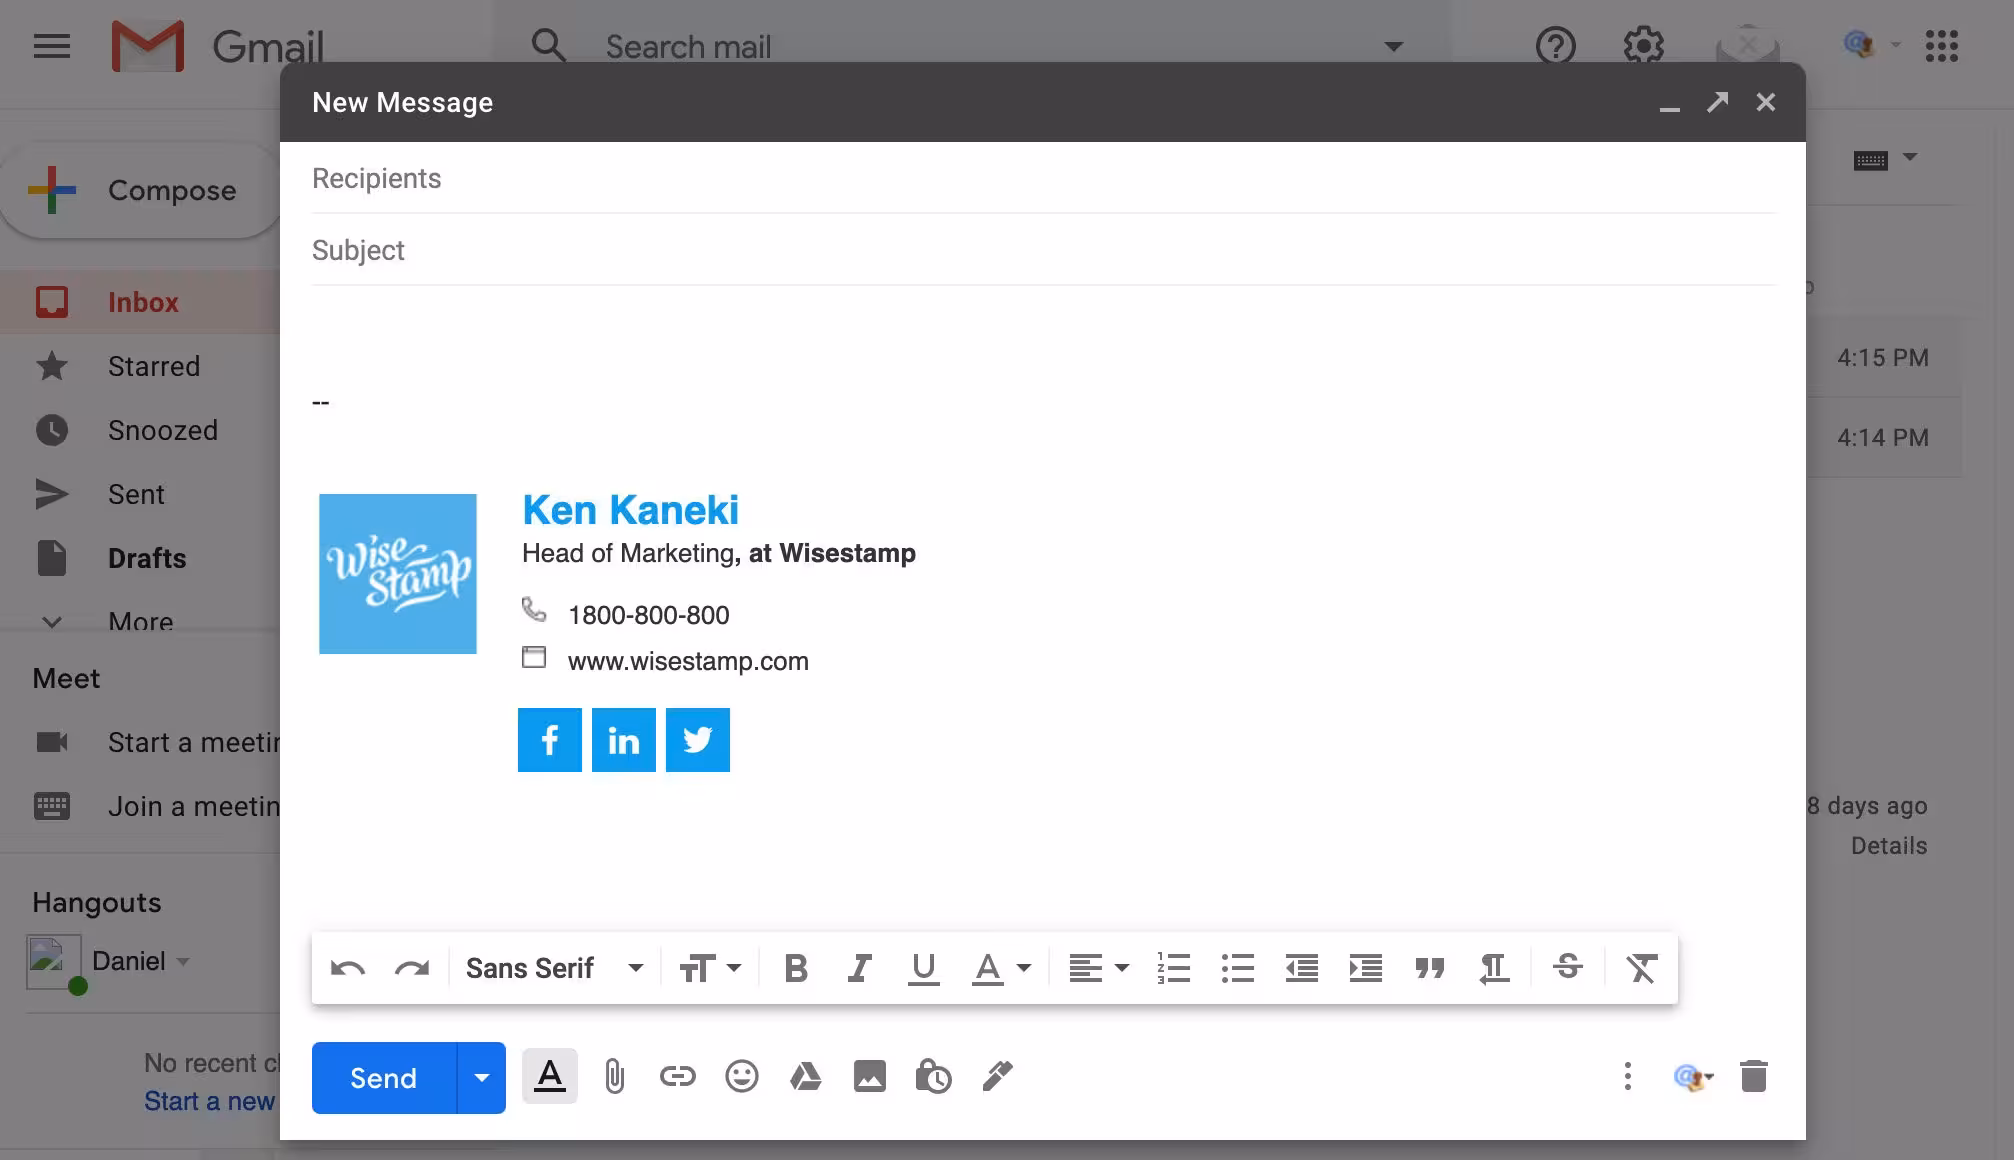Toggle italic formatting

(x=859, y=968)
